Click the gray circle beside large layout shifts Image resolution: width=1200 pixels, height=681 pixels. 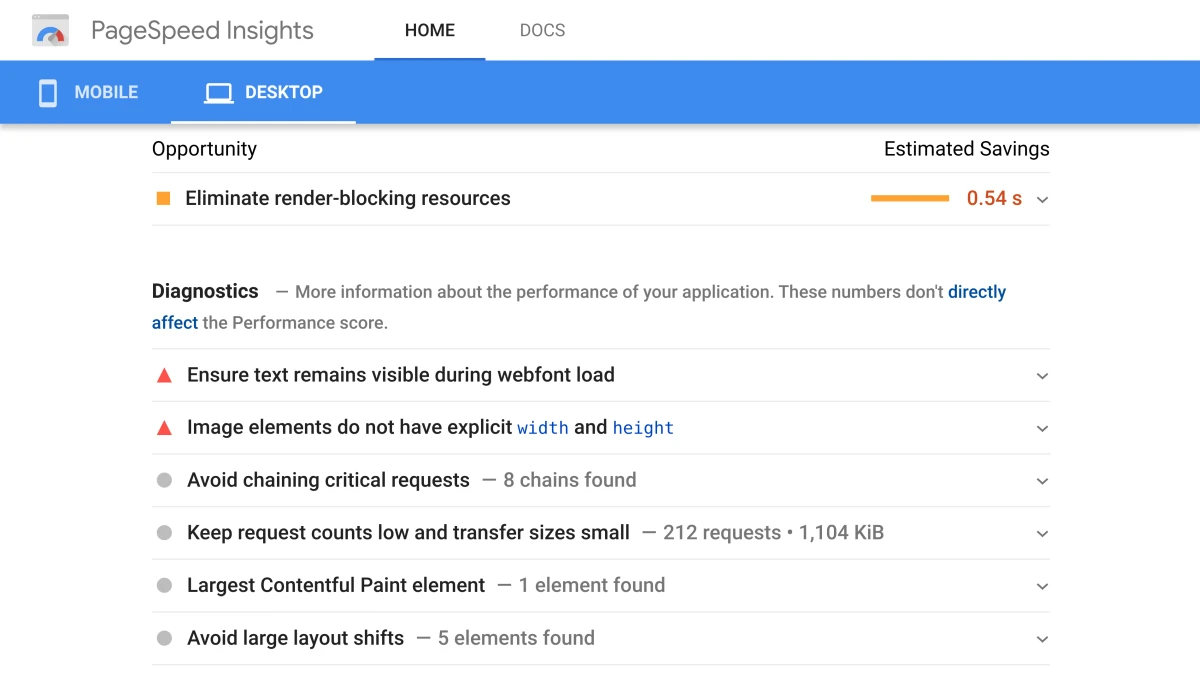(163, 638)
